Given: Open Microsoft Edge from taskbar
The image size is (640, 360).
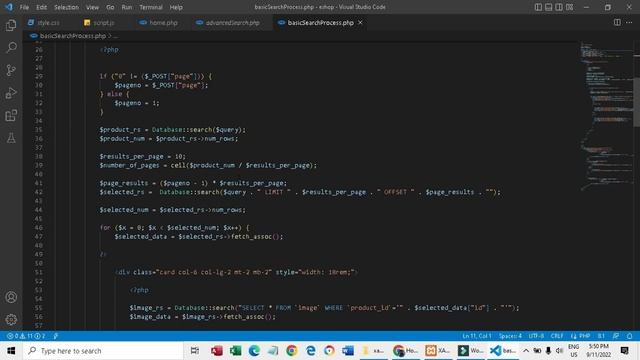Looking at the screenshot, I should pyautogui.click(x=254, y=351).
